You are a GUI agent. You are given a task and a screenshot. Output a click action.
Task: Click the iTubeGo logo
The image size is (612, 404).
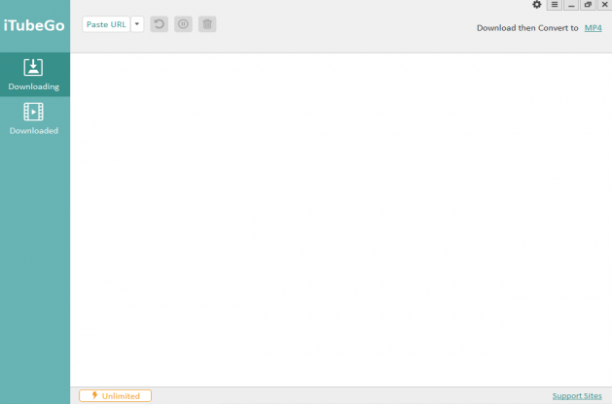coord(34,25)
